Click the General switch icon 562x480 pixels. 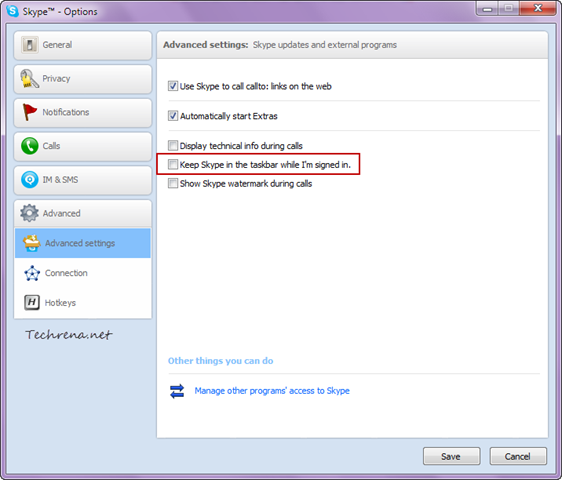(x=29, y=45)
